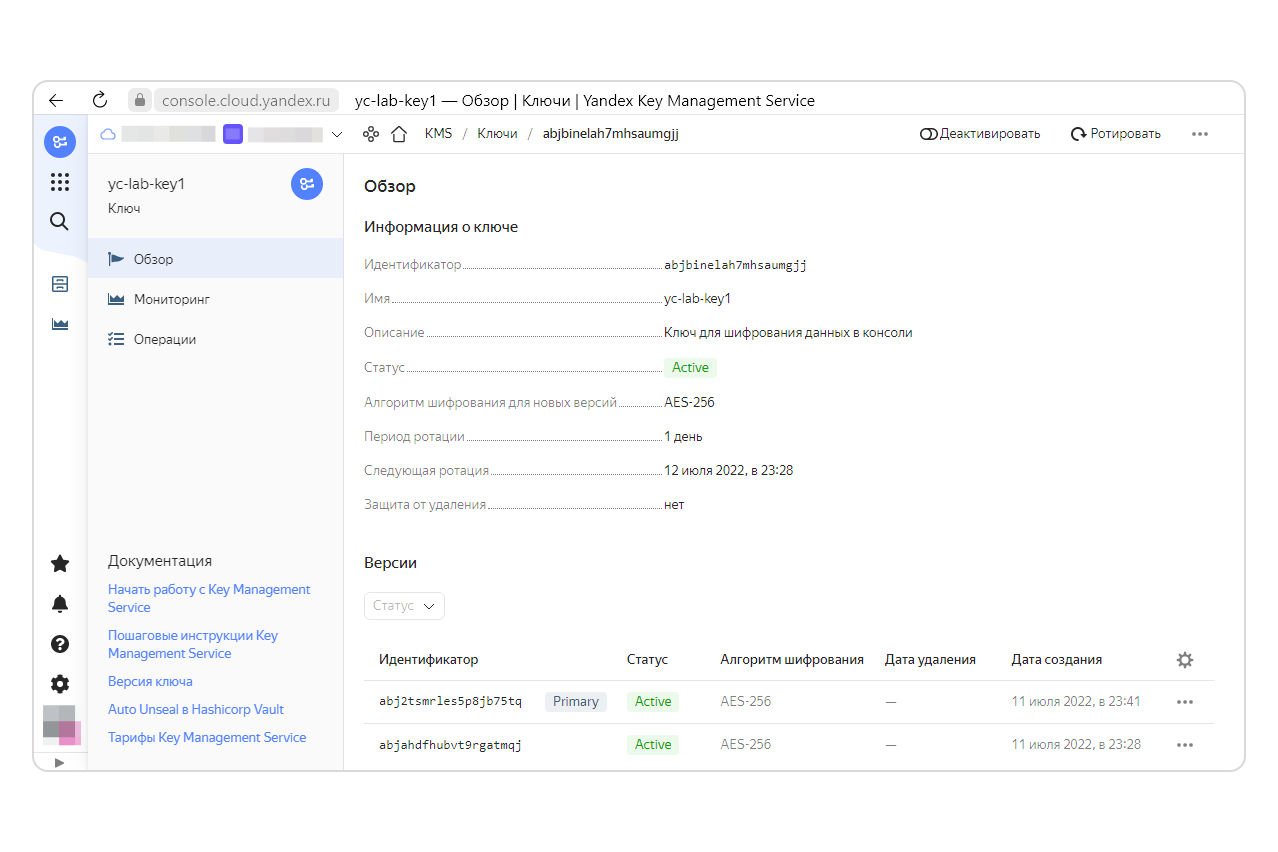Open Пошаговые инструкции Key Management Service link
1278x852 pixels.
(193, 644)
